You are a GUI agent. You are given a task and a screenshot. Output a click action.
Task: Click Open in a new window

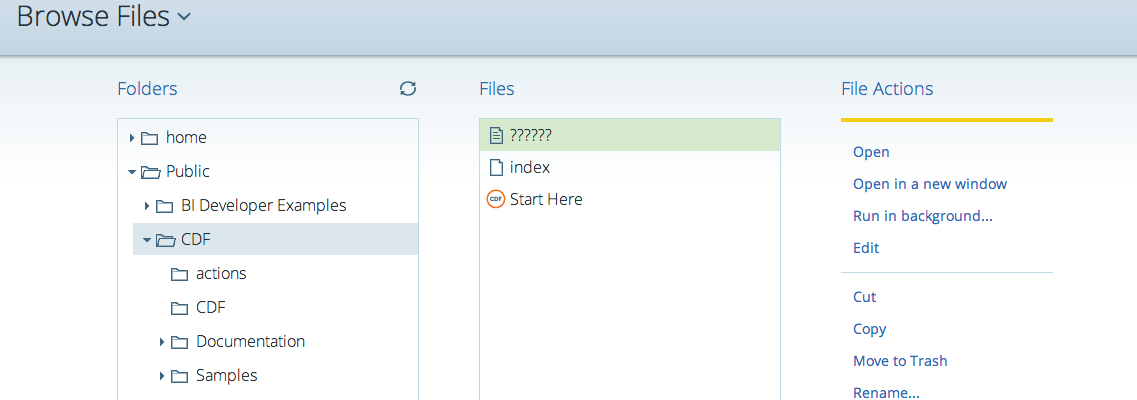point(930,184)
